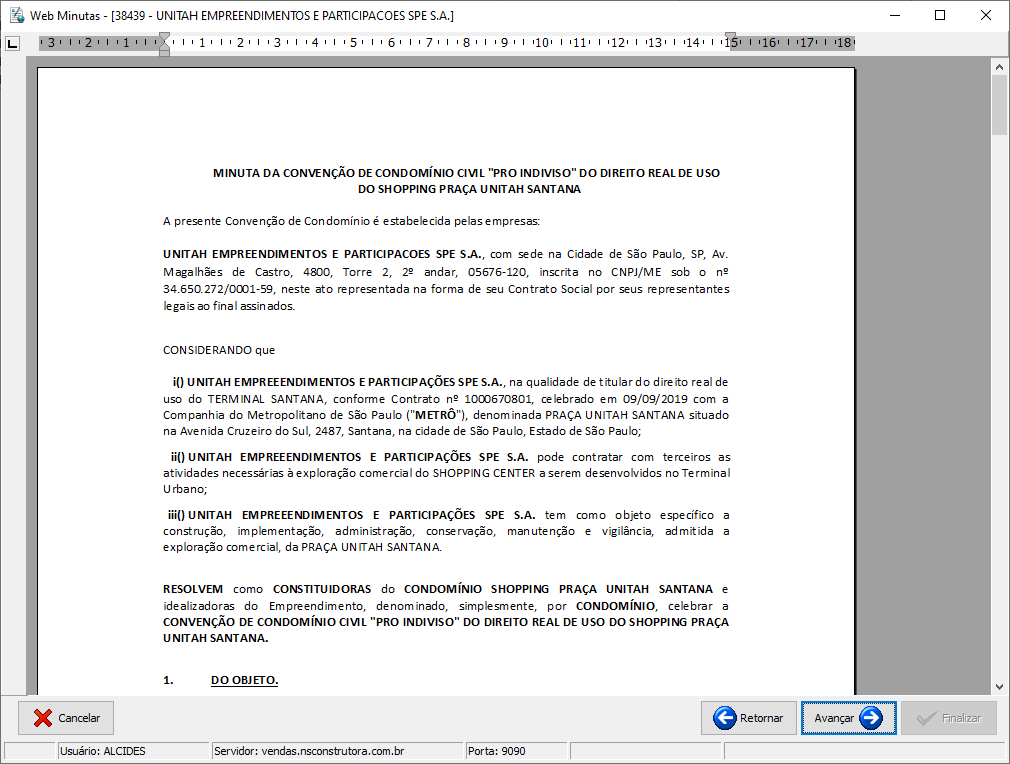
Task: Click the vertical scrollbar down arrow
Action: [x=999, y=687]
